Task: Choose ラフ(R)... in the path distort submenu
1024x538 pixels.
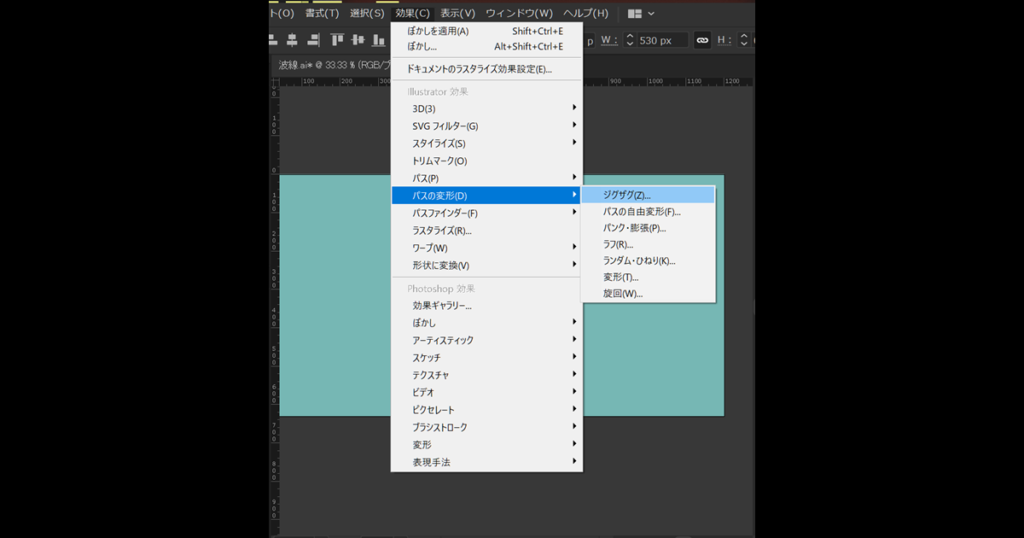Action: [x=618, y=244]
